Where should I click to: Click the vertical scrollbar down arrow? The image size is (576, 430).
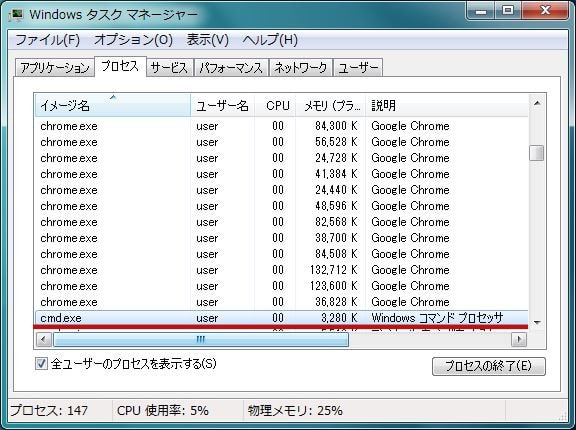tap(537, 322)
